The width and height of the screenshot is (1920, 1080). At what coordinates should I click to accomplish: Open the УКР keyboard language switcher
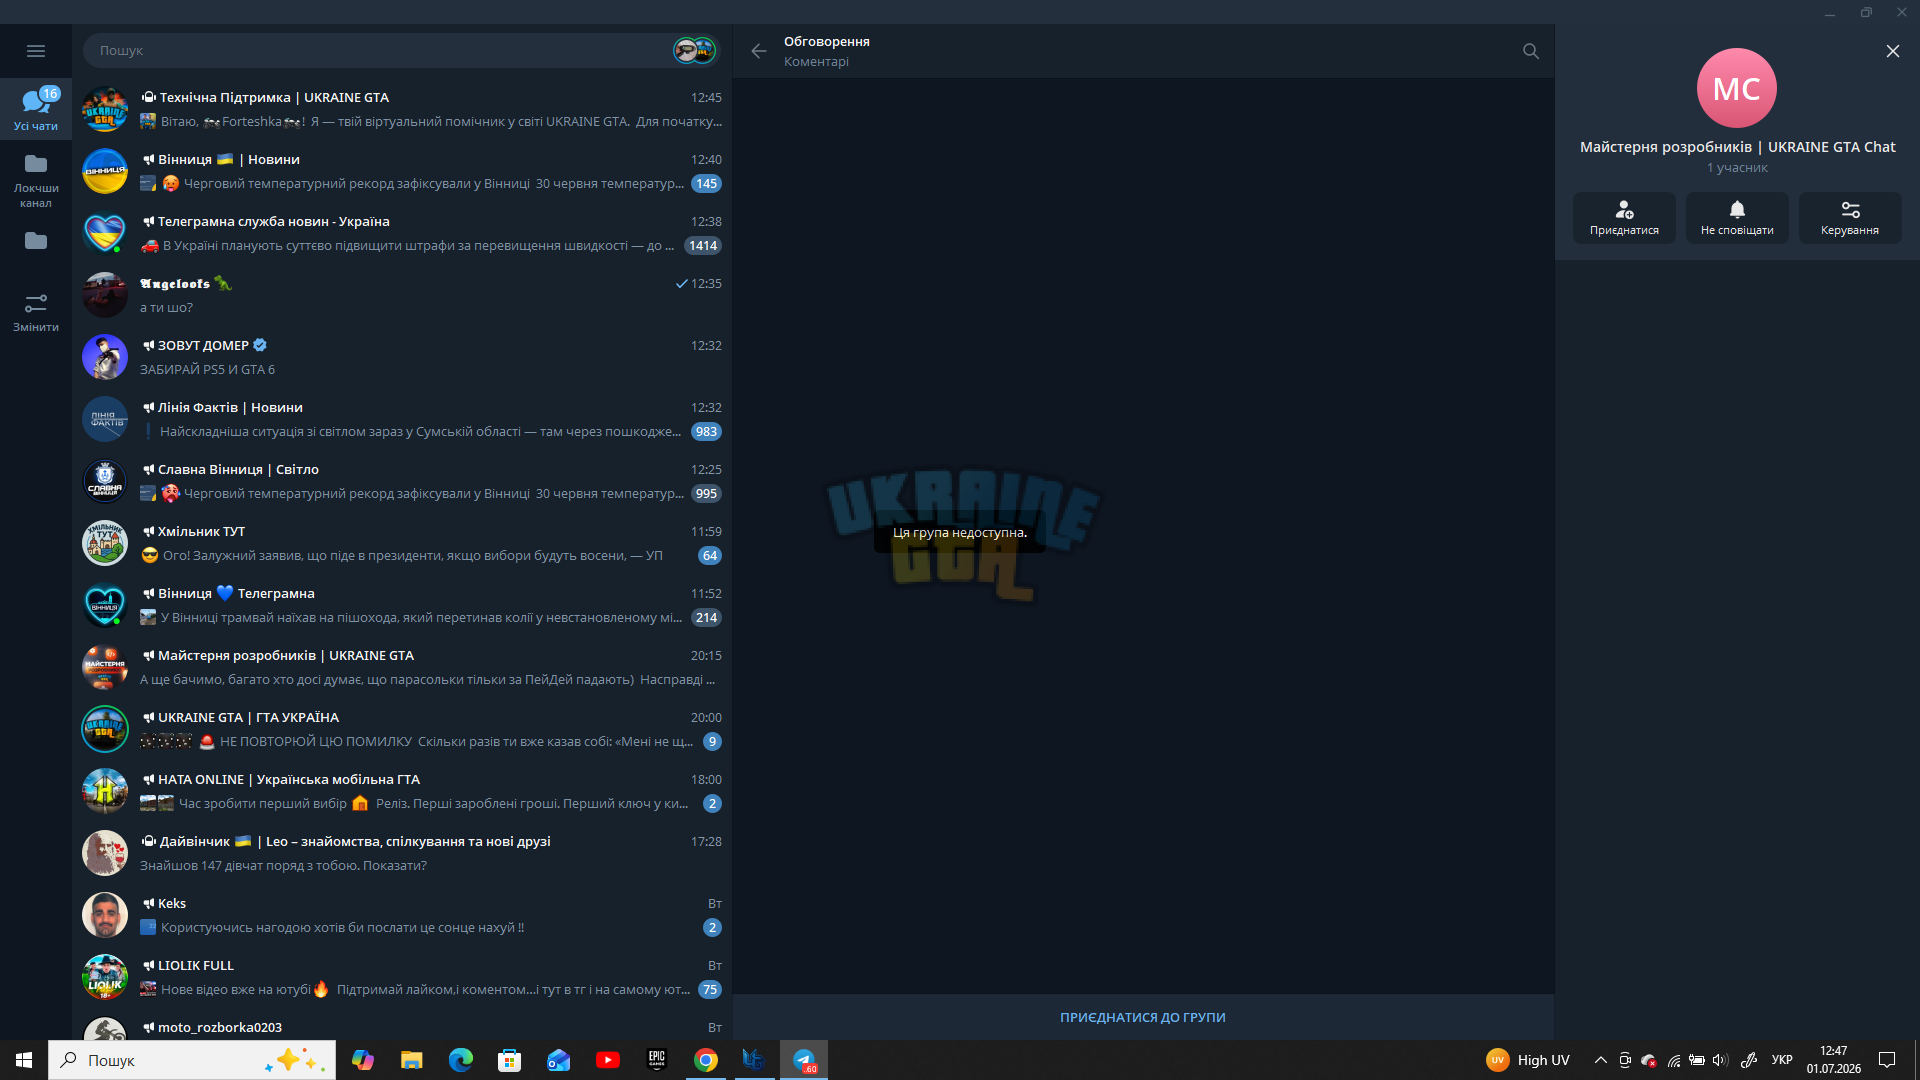click(1782, 1060)
